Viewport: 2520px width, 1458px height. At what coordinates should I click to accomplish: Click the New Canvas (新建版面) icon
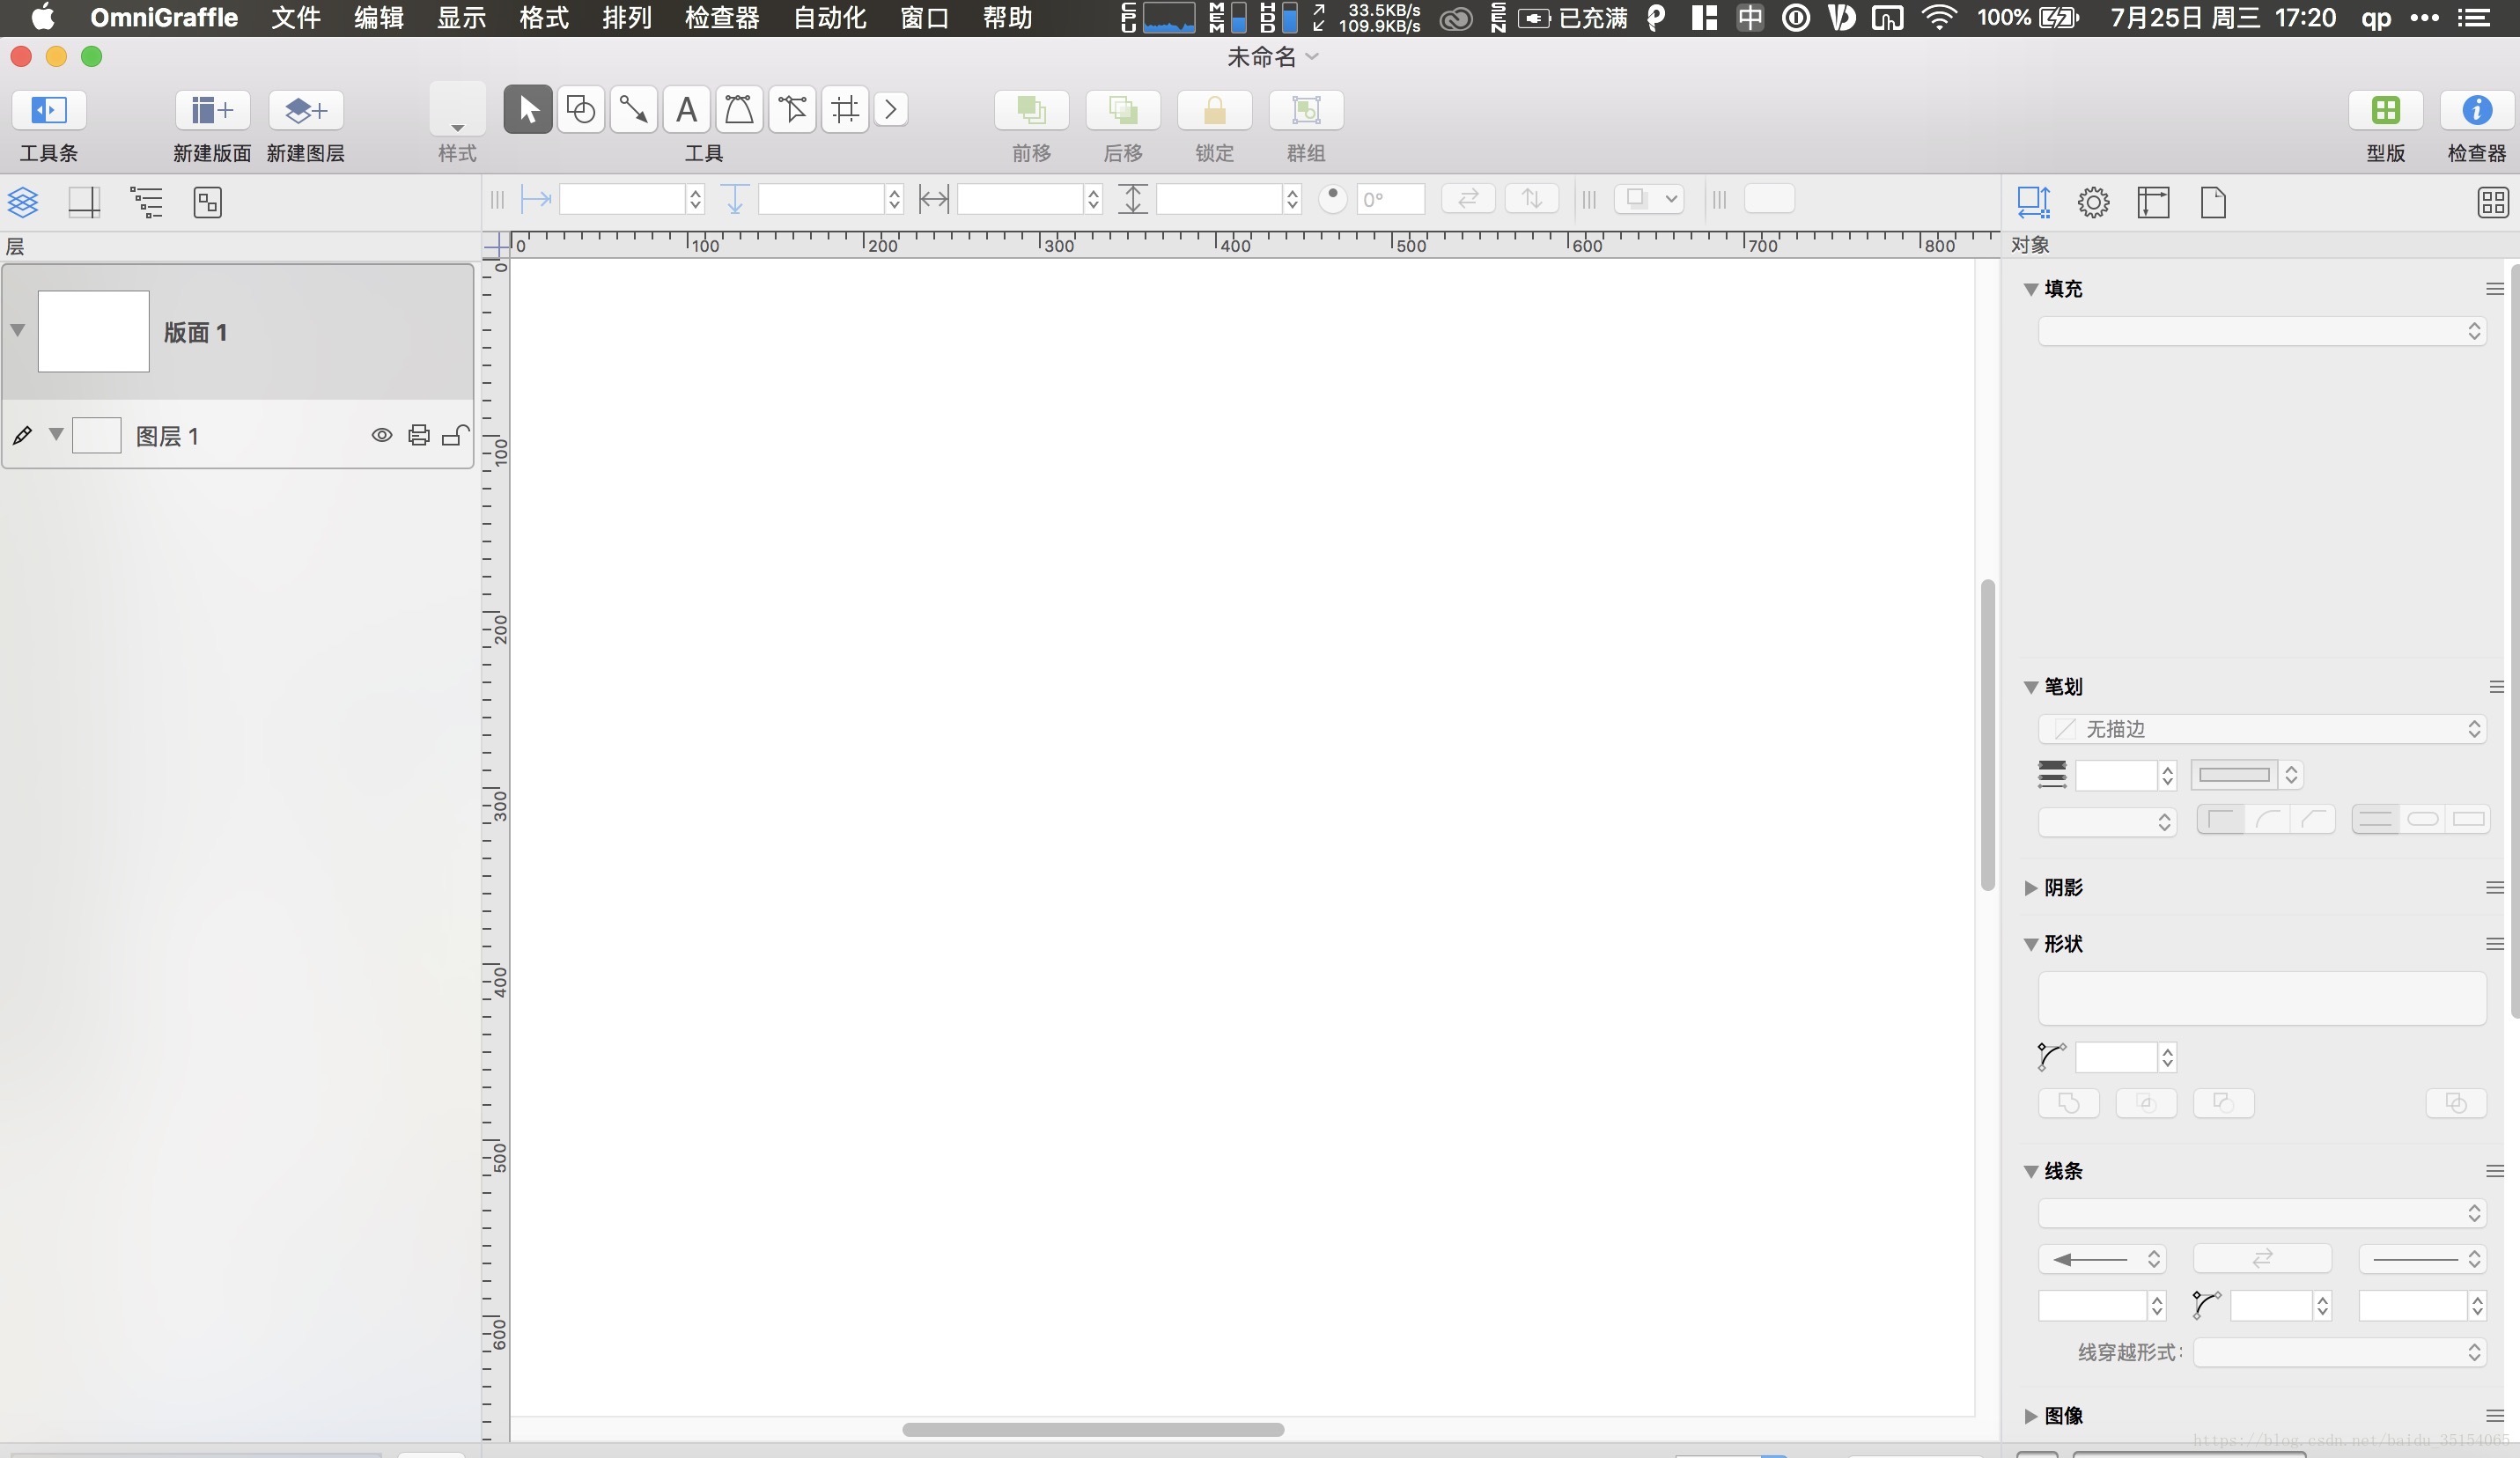click(x=211, y=109)
